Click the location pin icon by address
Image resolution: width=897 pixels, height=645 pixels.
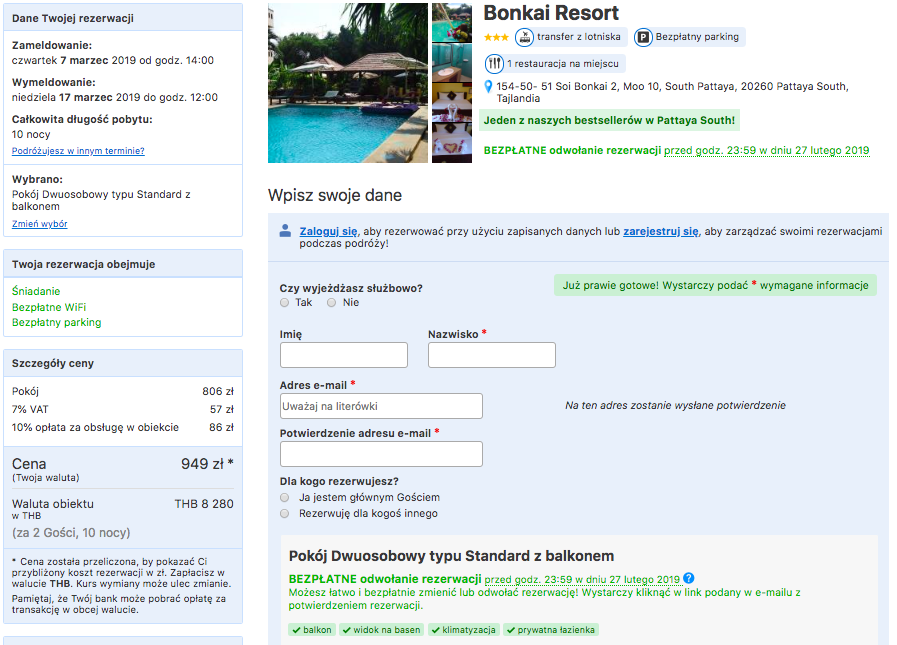pyautogui.click(x=488, y=86)
